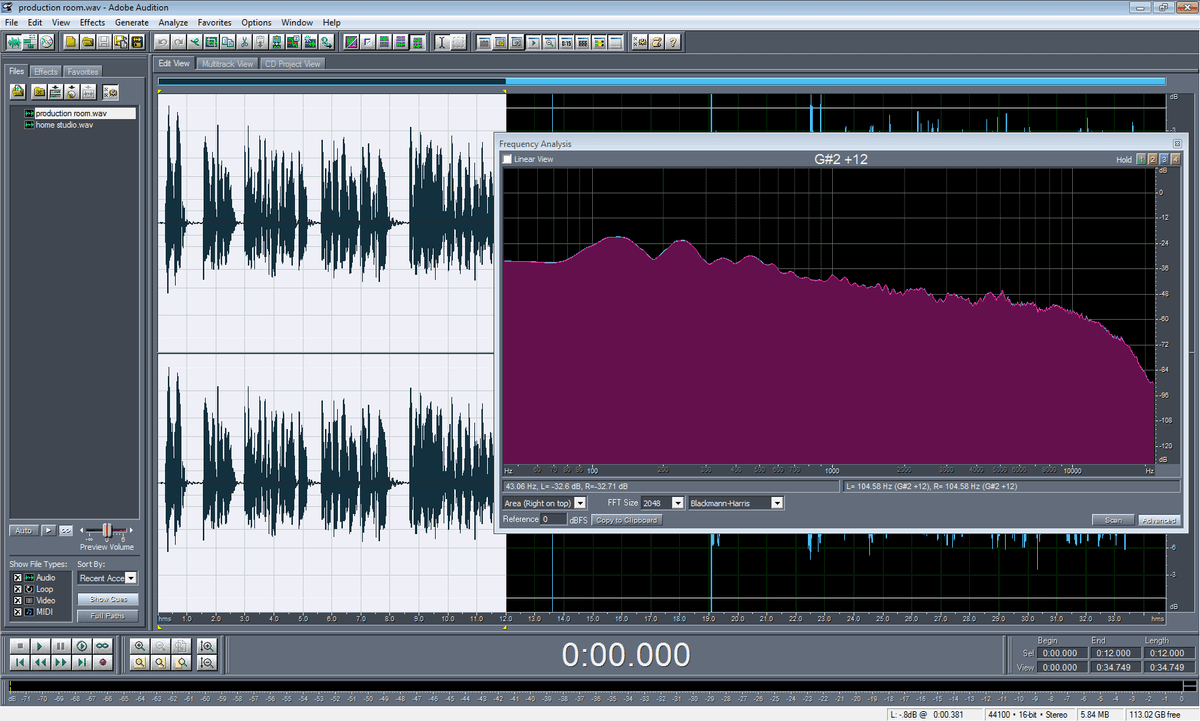Click the Open file toolbar icon

[x=87, y=42]
